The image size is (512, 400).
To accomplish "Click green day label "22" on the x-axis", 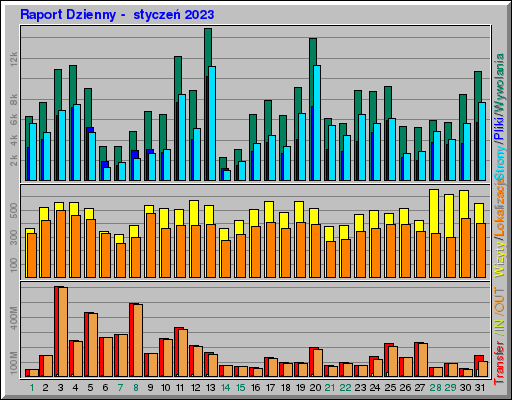I will tap(345, 388).
